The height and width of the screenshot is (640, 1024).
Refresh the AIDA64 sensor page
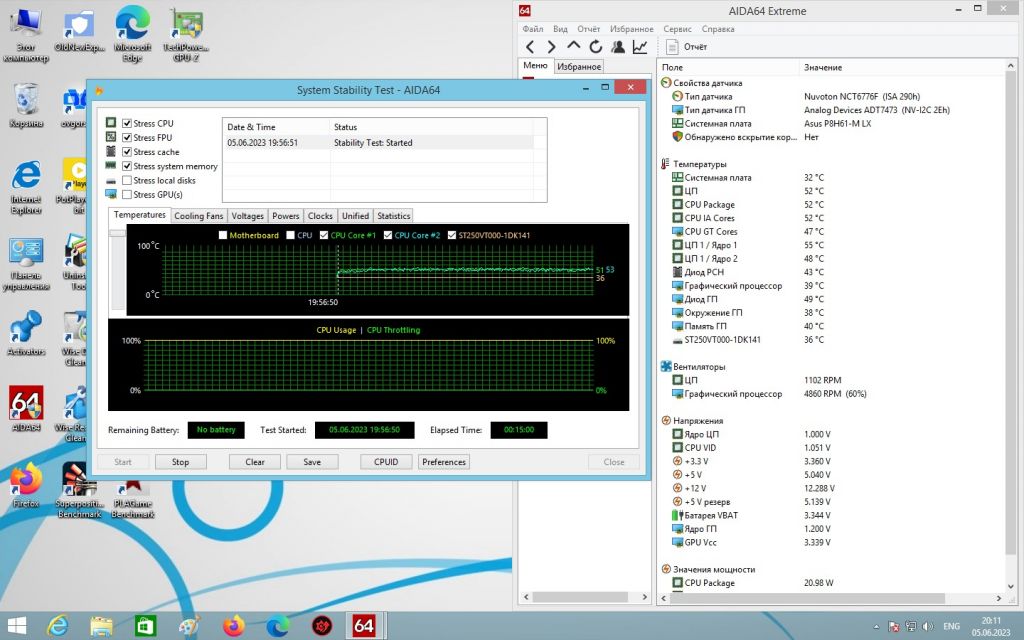pos(596,47)
